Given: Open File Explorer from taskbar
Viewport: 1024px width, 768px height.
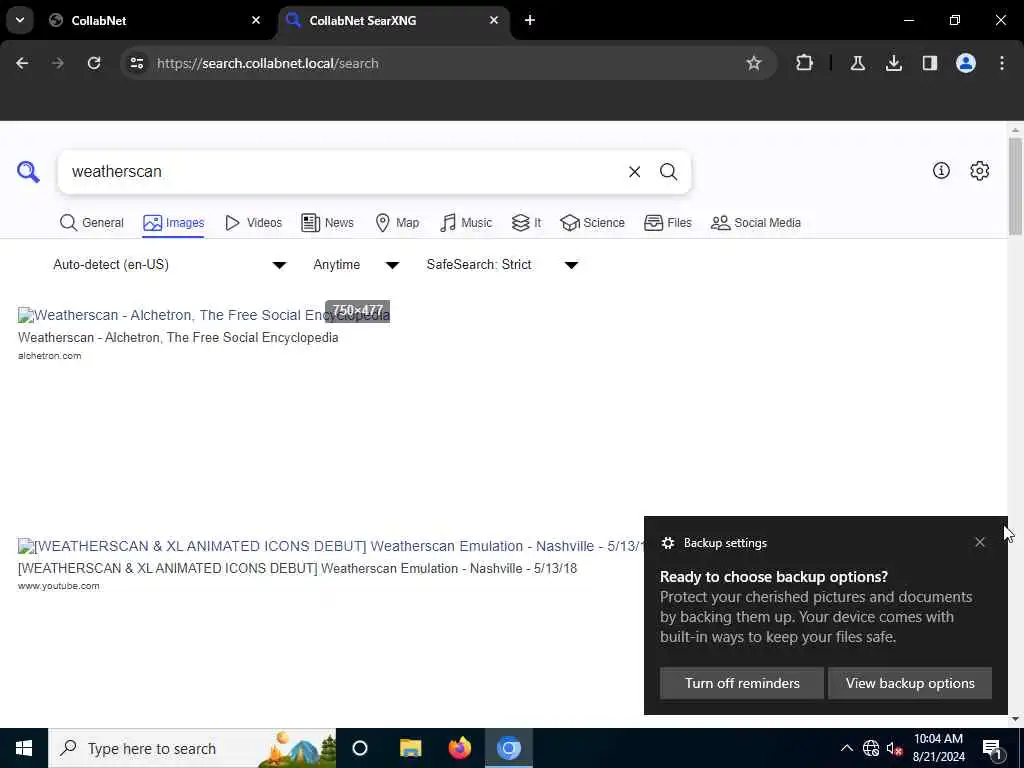Looking at the screenshot, I should tap(410, 748).
